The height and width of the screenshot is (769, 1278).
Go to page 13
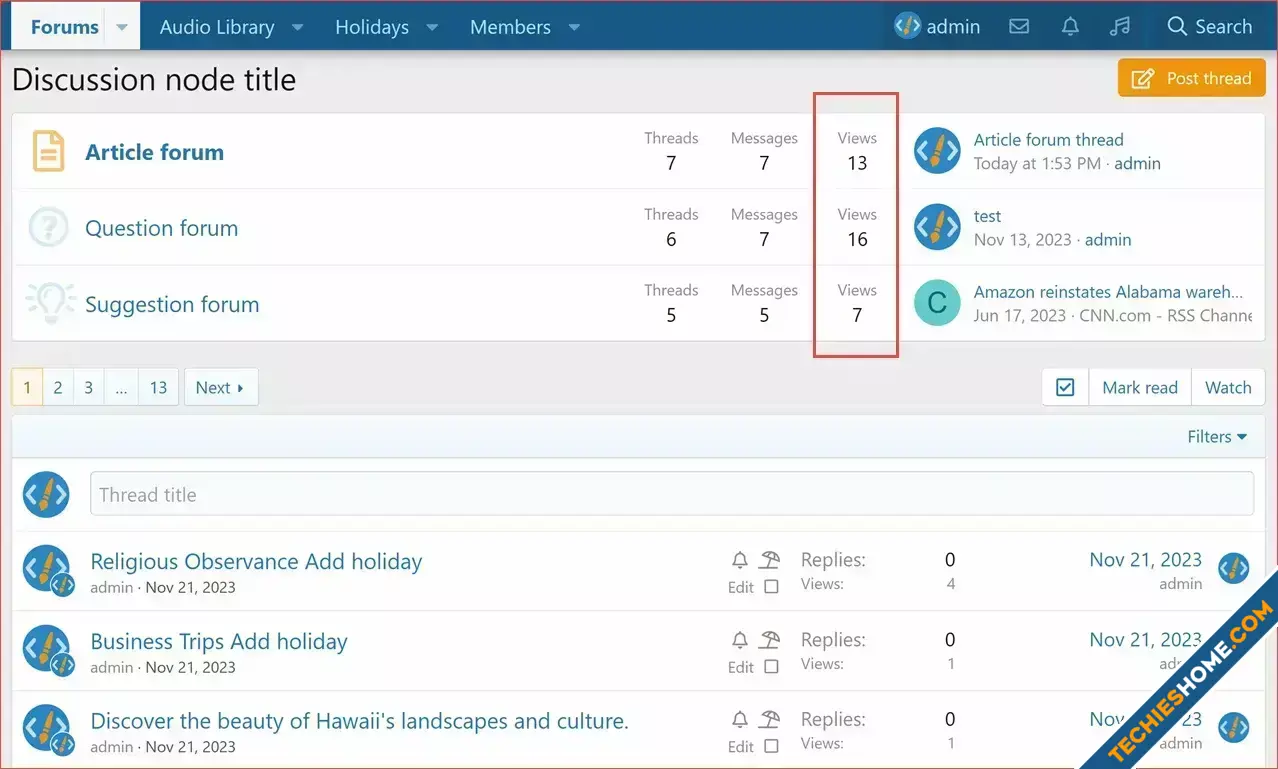[158, 387]
